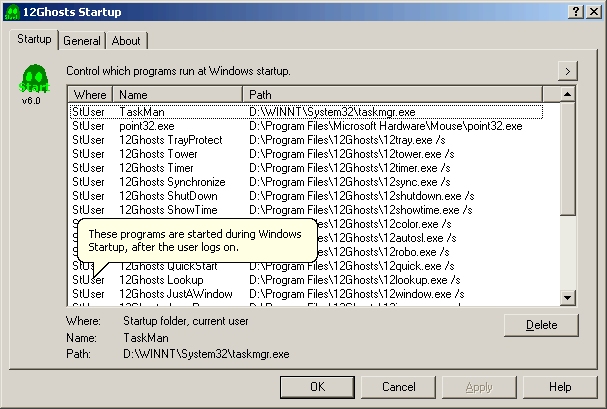The image size is (607, 409).
Task: Click the Delete button
Action: 541,325
